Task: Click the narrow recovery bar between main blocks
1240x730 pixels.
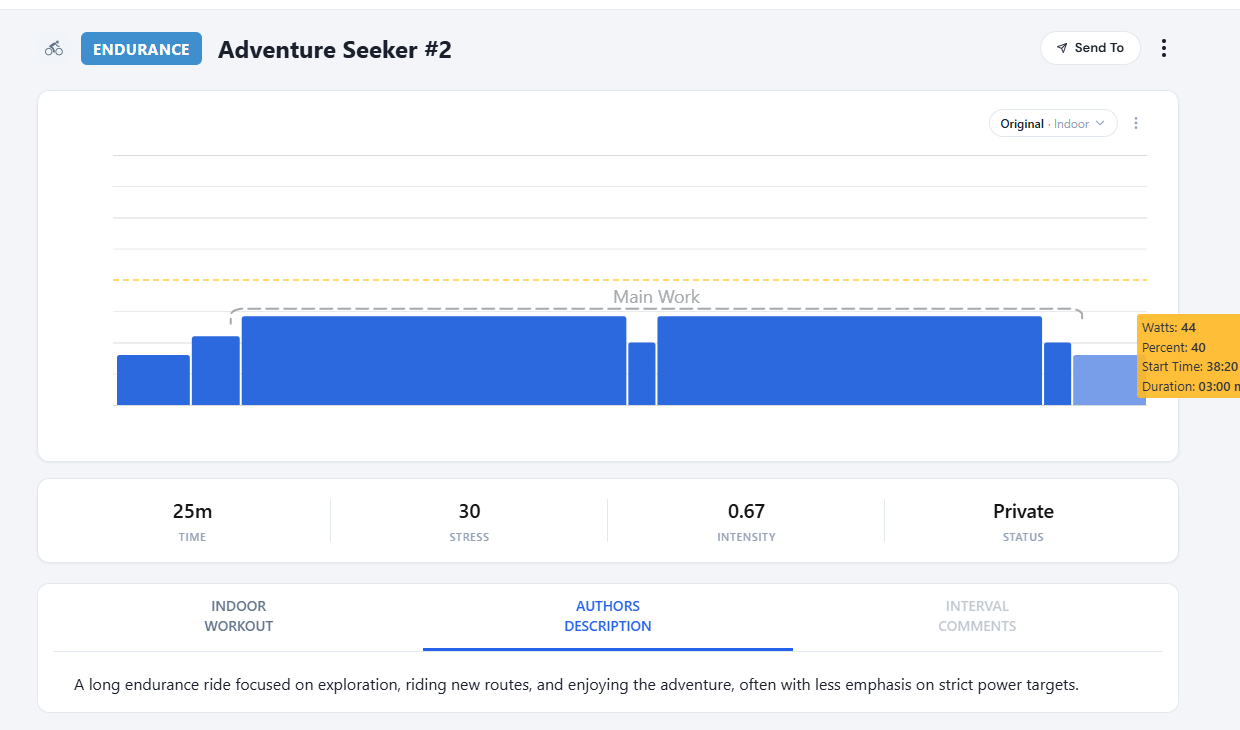Action: 642,374
